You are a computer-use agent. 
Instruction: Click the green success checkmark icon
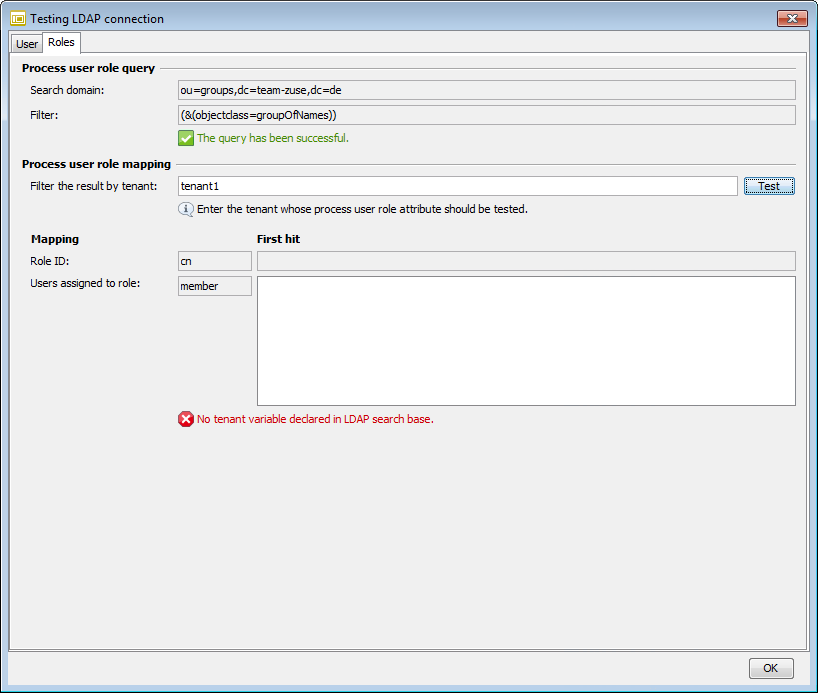coord(186,138)
